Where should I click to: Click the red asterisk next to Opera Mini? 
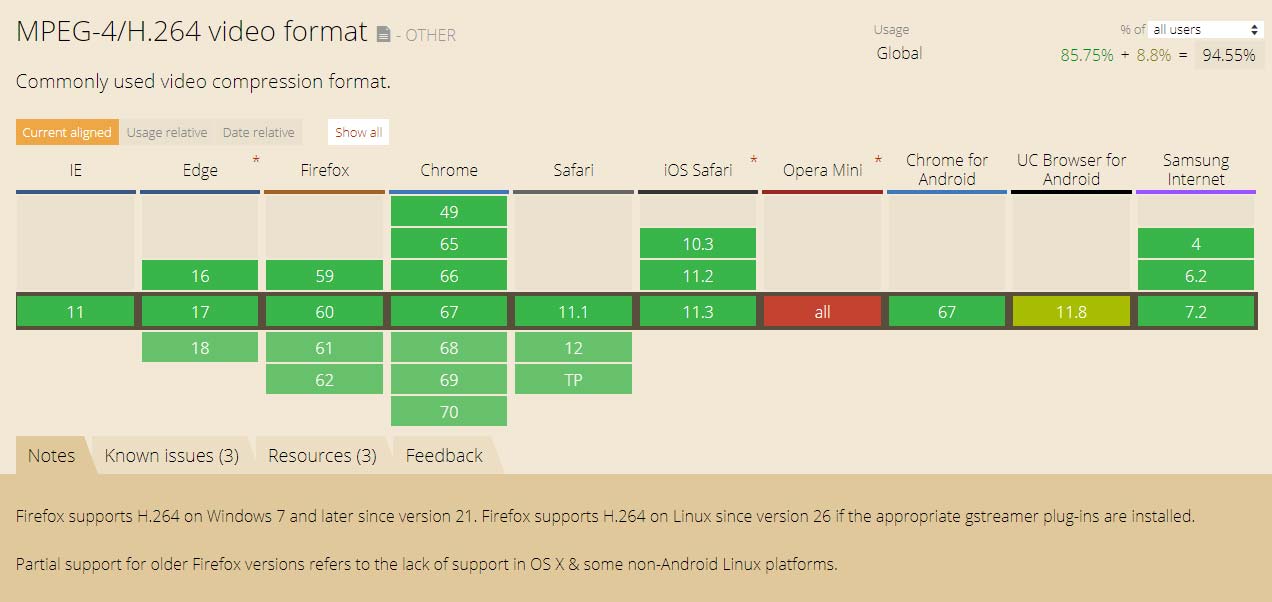pyautogui.click(x=878, y=159)
